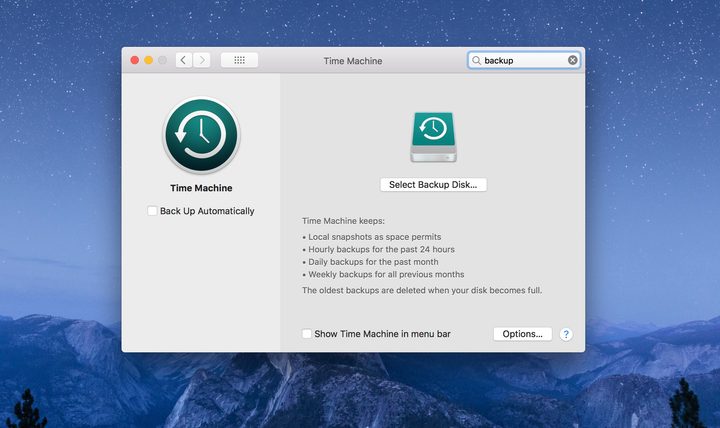Image resolution: width=720 pixels, height=428 pixels.
Task: Click 'The oldest backups are deleted' sentence
Action: point(422,290)
